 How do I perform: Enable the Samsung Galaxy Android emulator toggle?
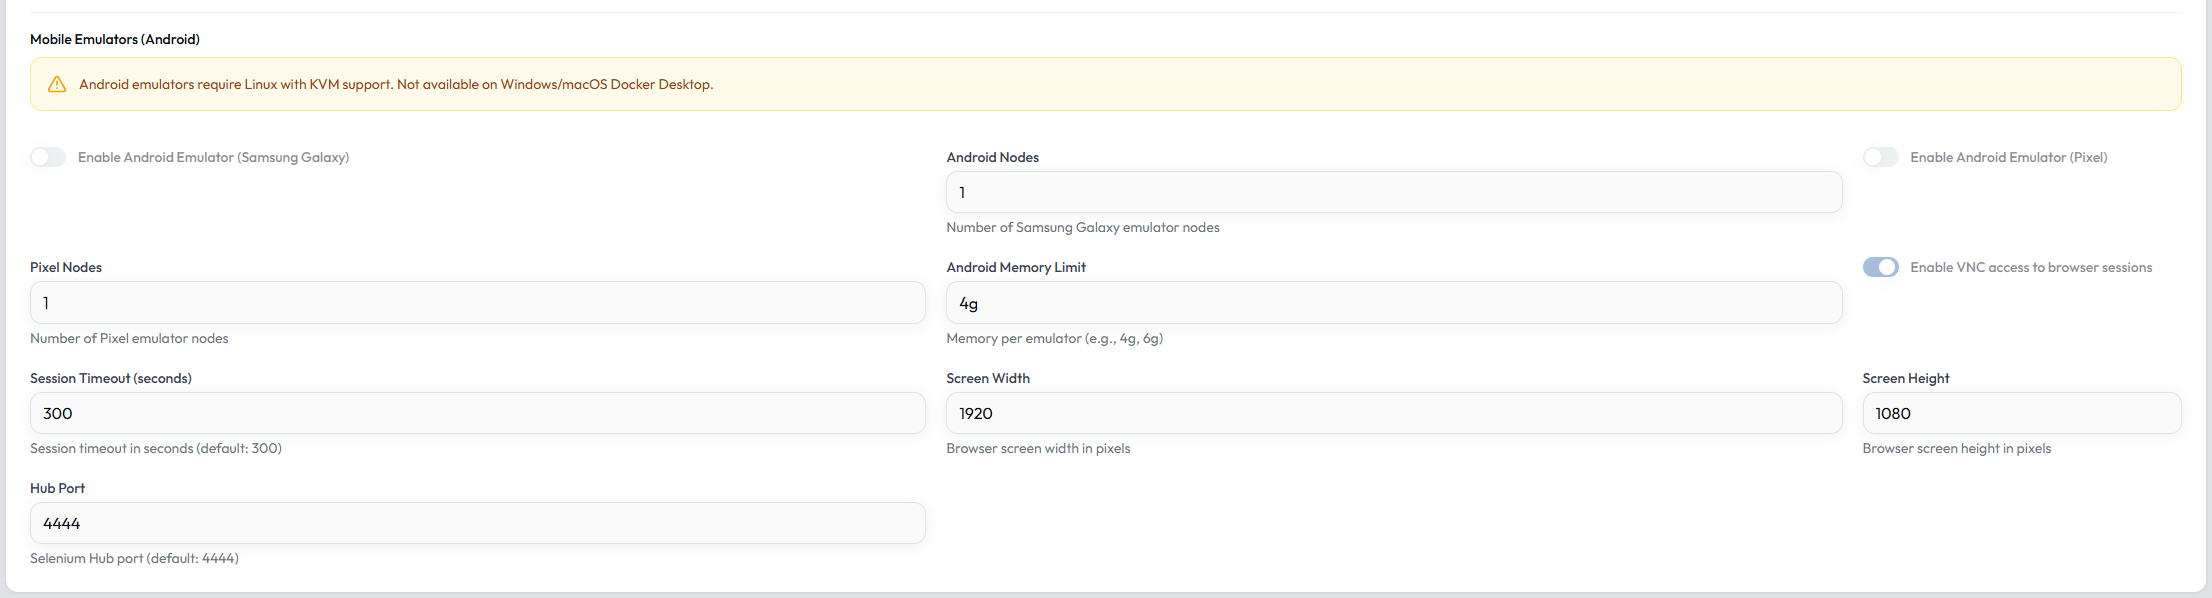[48, 157]
